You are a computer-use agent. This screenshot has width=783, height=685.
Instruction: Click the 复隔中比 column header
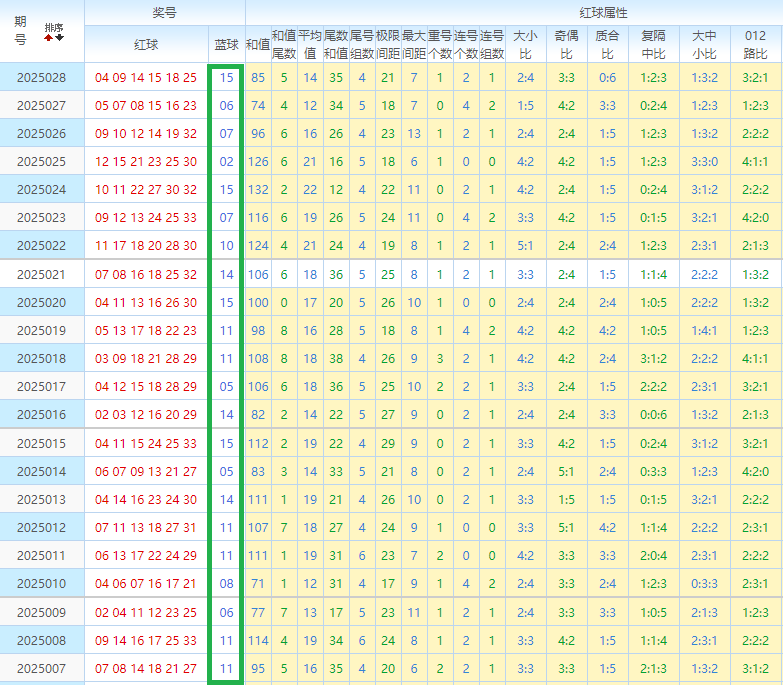pos(654,44)
